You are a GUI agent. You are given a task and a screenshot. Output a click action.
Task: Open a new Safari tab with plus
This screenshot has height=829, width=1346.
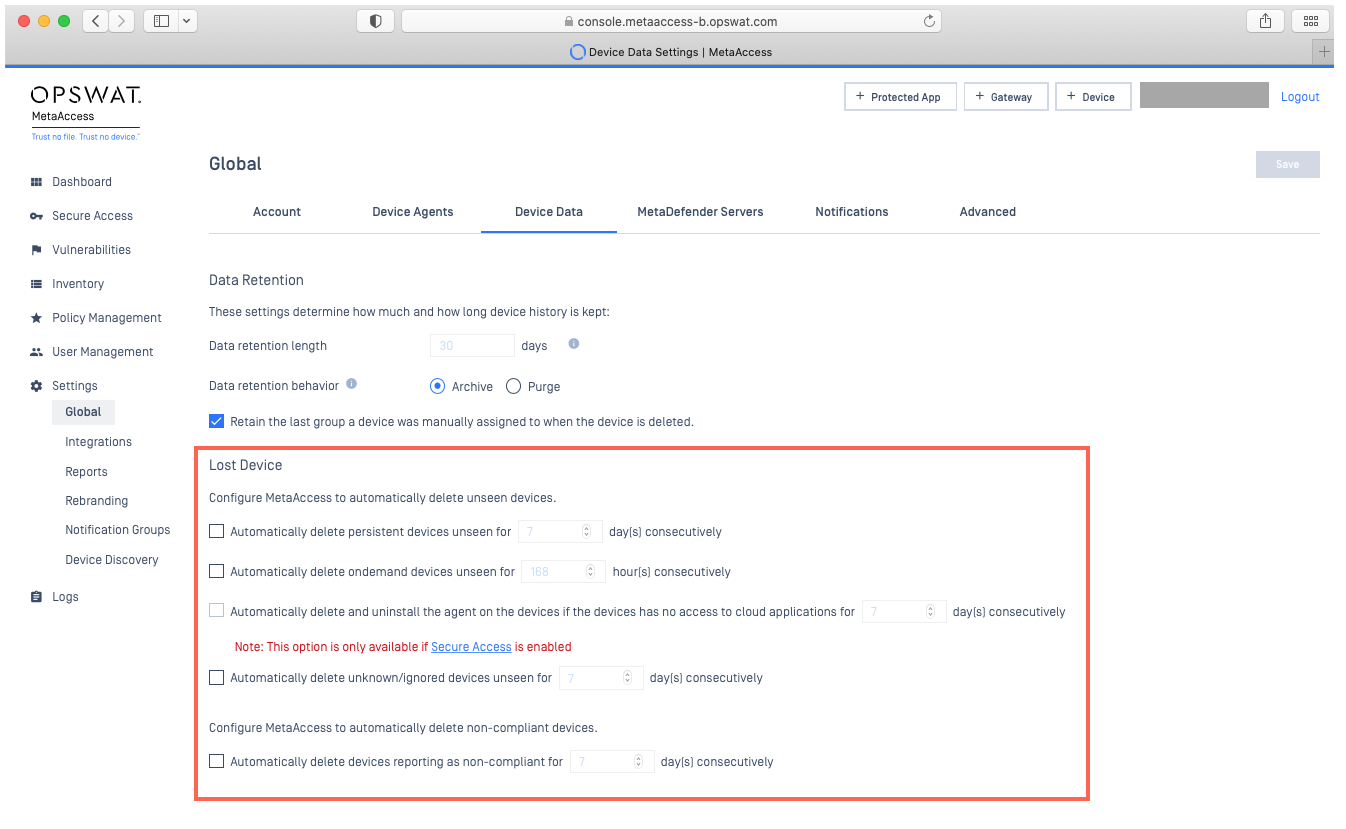(1325, 52)
